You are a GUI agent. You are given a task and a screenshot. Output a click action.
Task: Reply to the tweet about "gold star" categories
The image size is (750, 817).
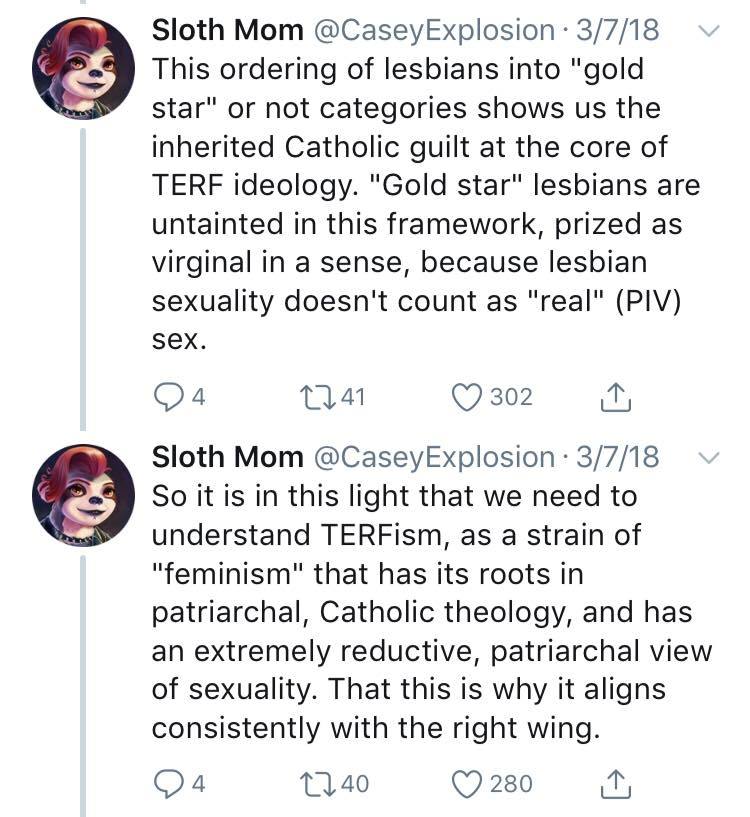167,397
